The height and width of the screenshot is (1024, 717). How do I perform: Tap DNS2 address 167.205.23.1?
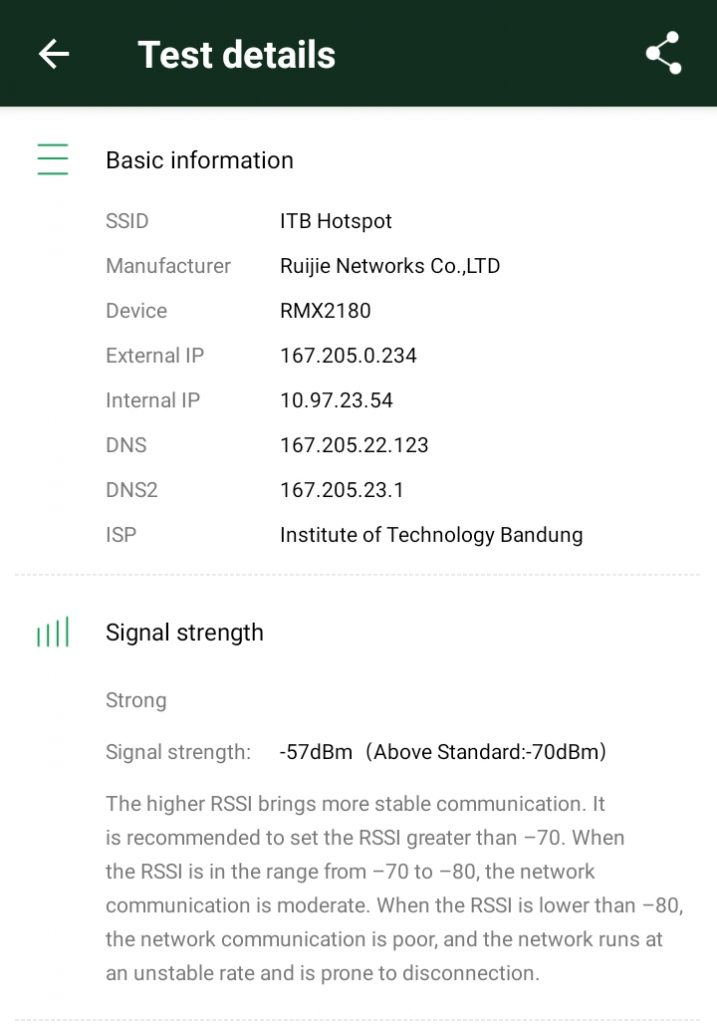click(342, 491)
